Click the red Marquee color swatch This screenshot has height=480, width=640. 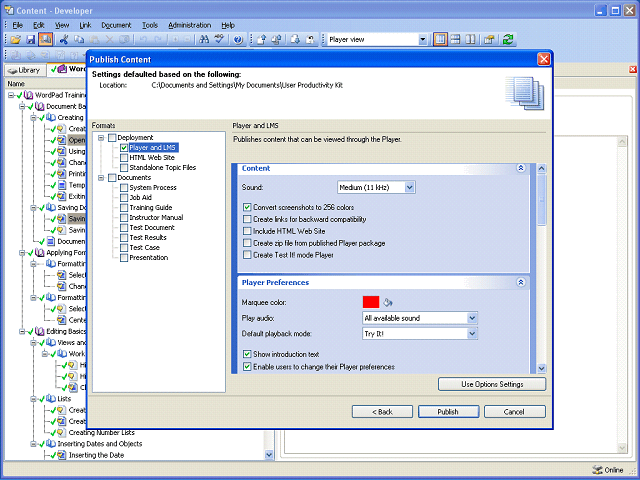371,302
